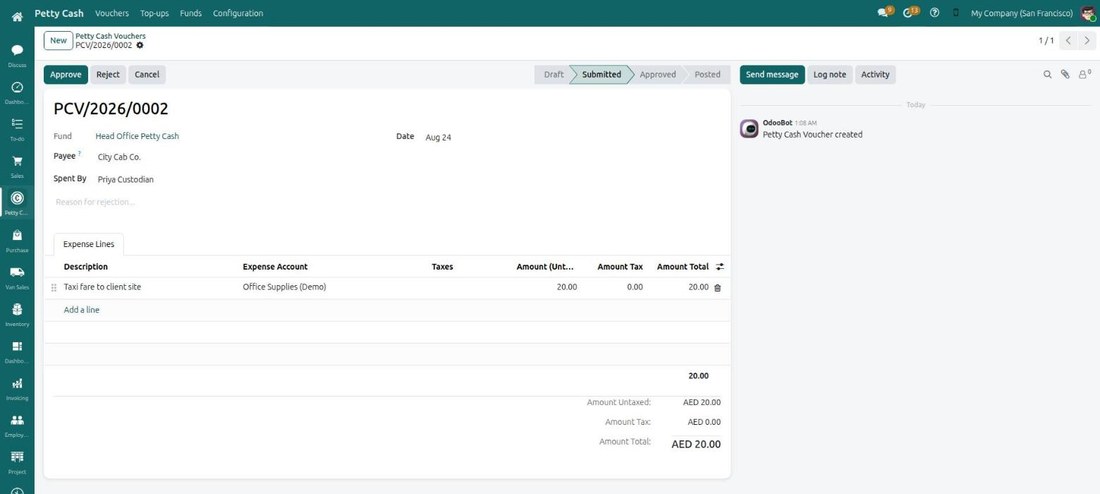Click the Draft status stage
The image size is (1100, 494).
pos(554,74)
